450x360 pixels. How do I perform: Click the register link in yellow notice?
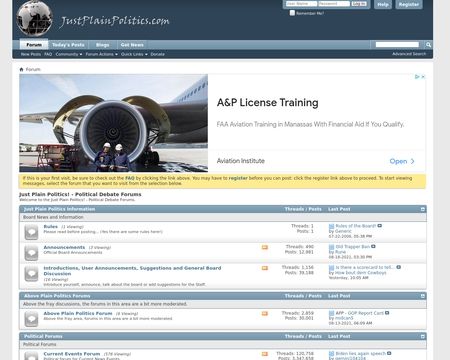[238, 178]
